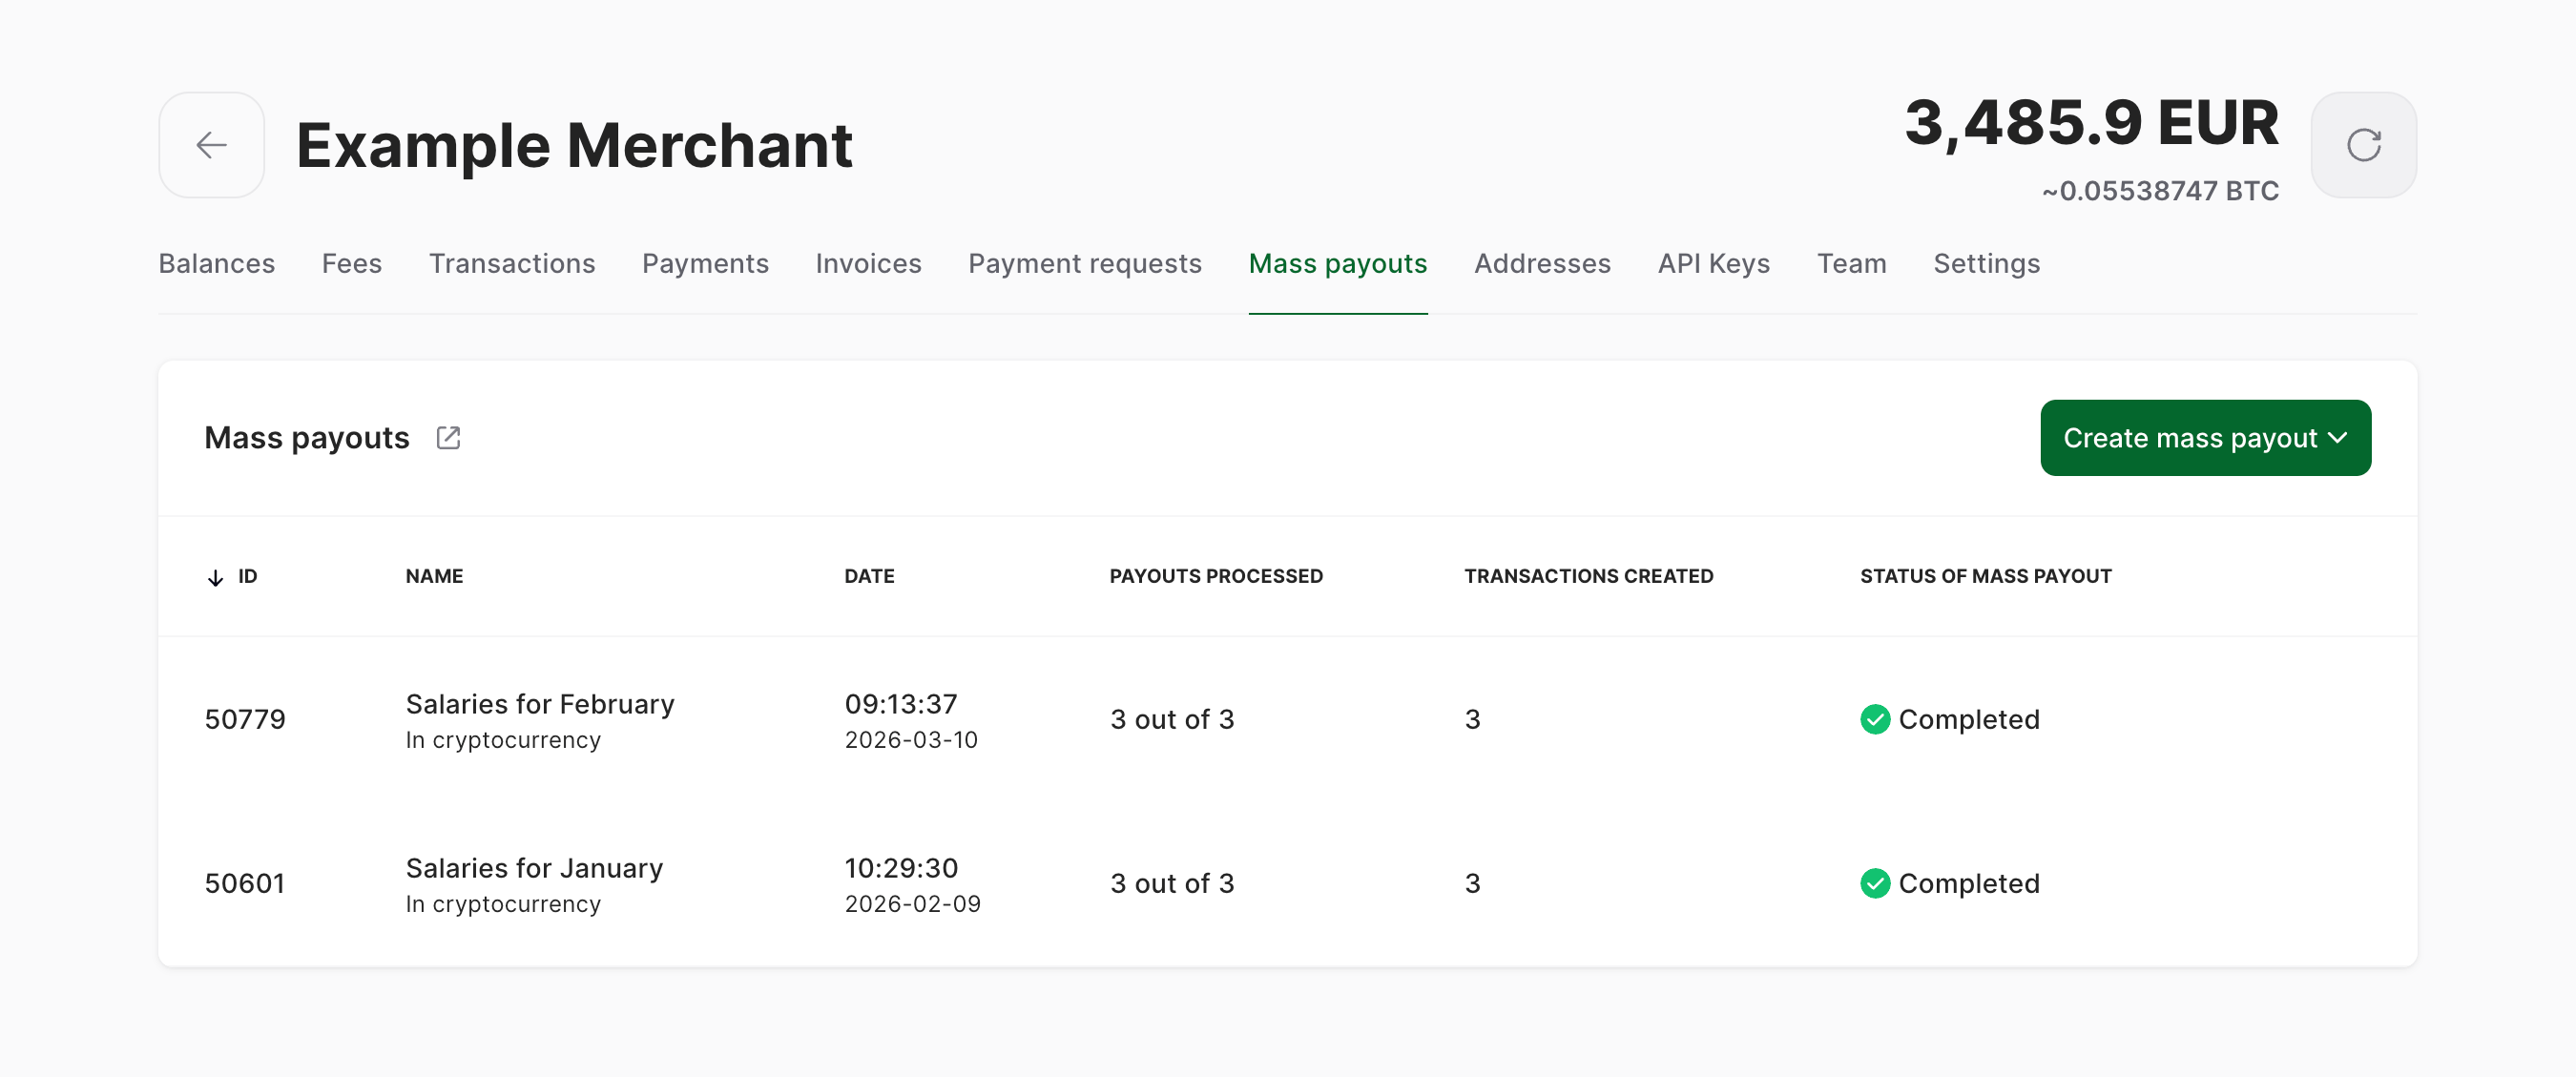Click the completed status checkmark for Salaries for January

click(1874, 882)
